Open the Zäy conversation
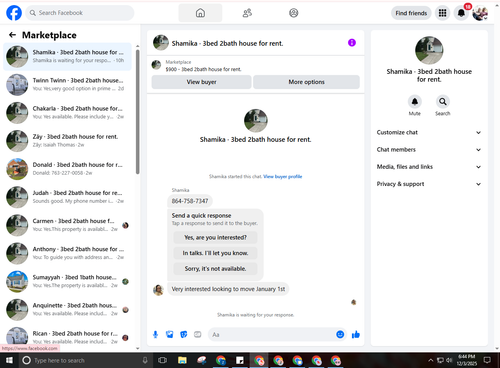 coord(68,141)
